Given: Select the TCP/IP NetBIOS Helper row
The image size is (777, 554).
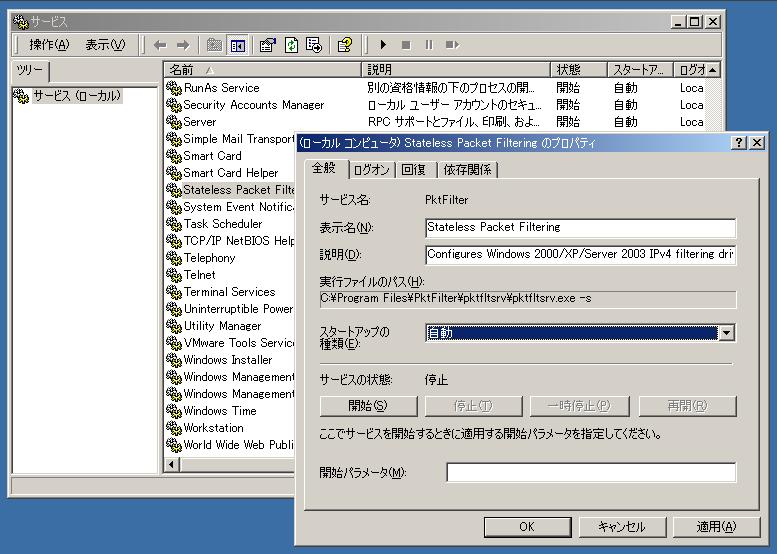Looking at the screenshot, I should point(230,241).
